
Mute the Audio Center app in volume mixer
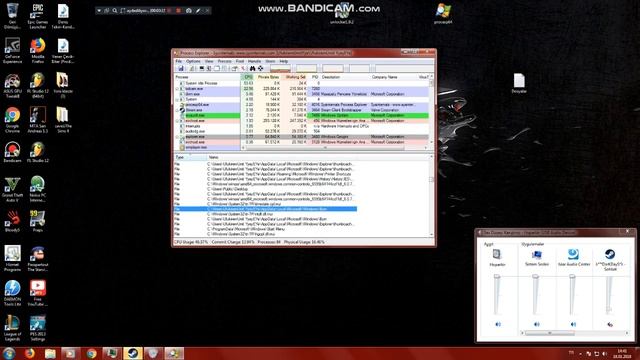tap(573, 324)
